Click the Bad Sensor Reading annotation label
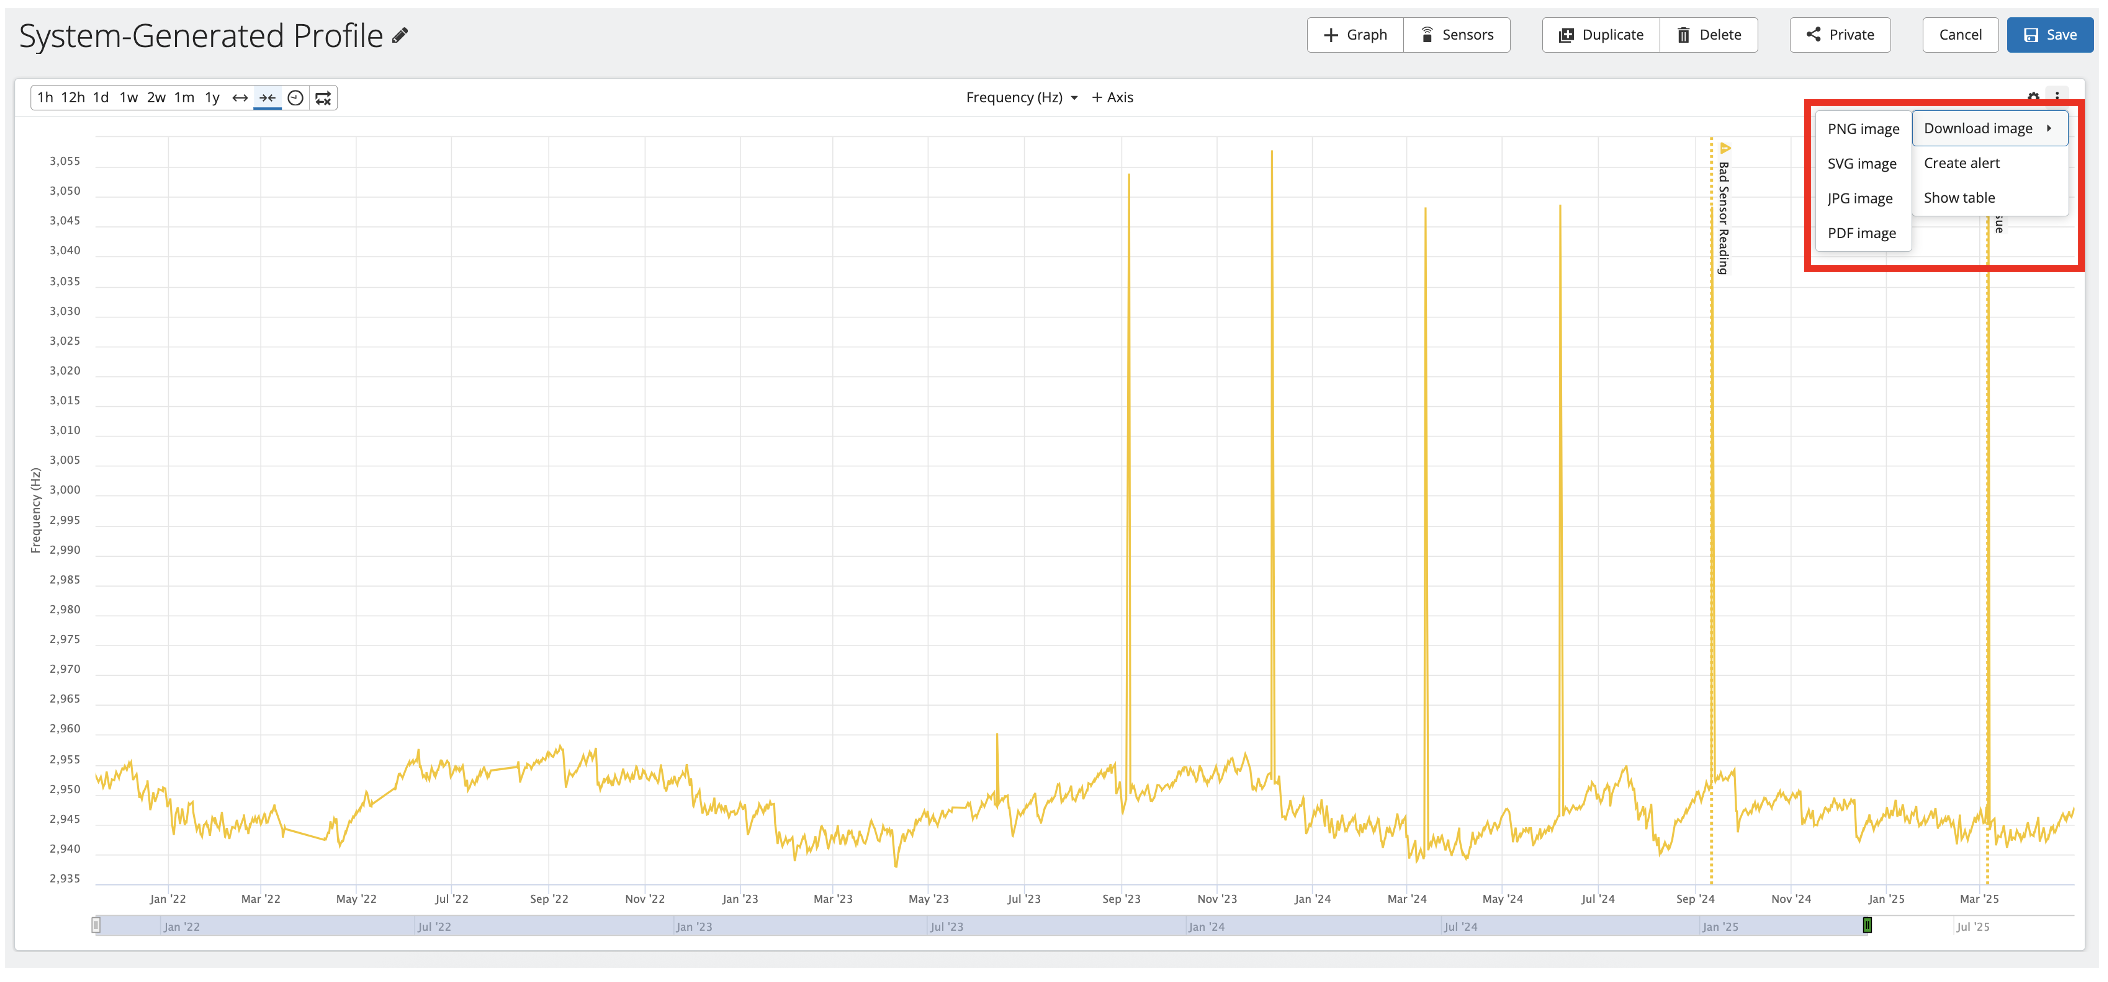Viewport: 2108px width, 982px height. point(1724,218)
